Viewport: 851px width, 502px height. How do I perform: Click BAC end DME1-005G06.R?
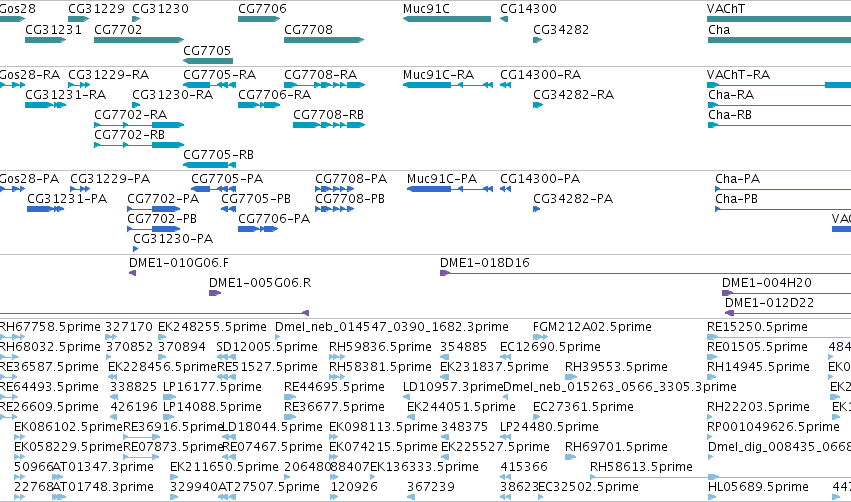[215, 293]
